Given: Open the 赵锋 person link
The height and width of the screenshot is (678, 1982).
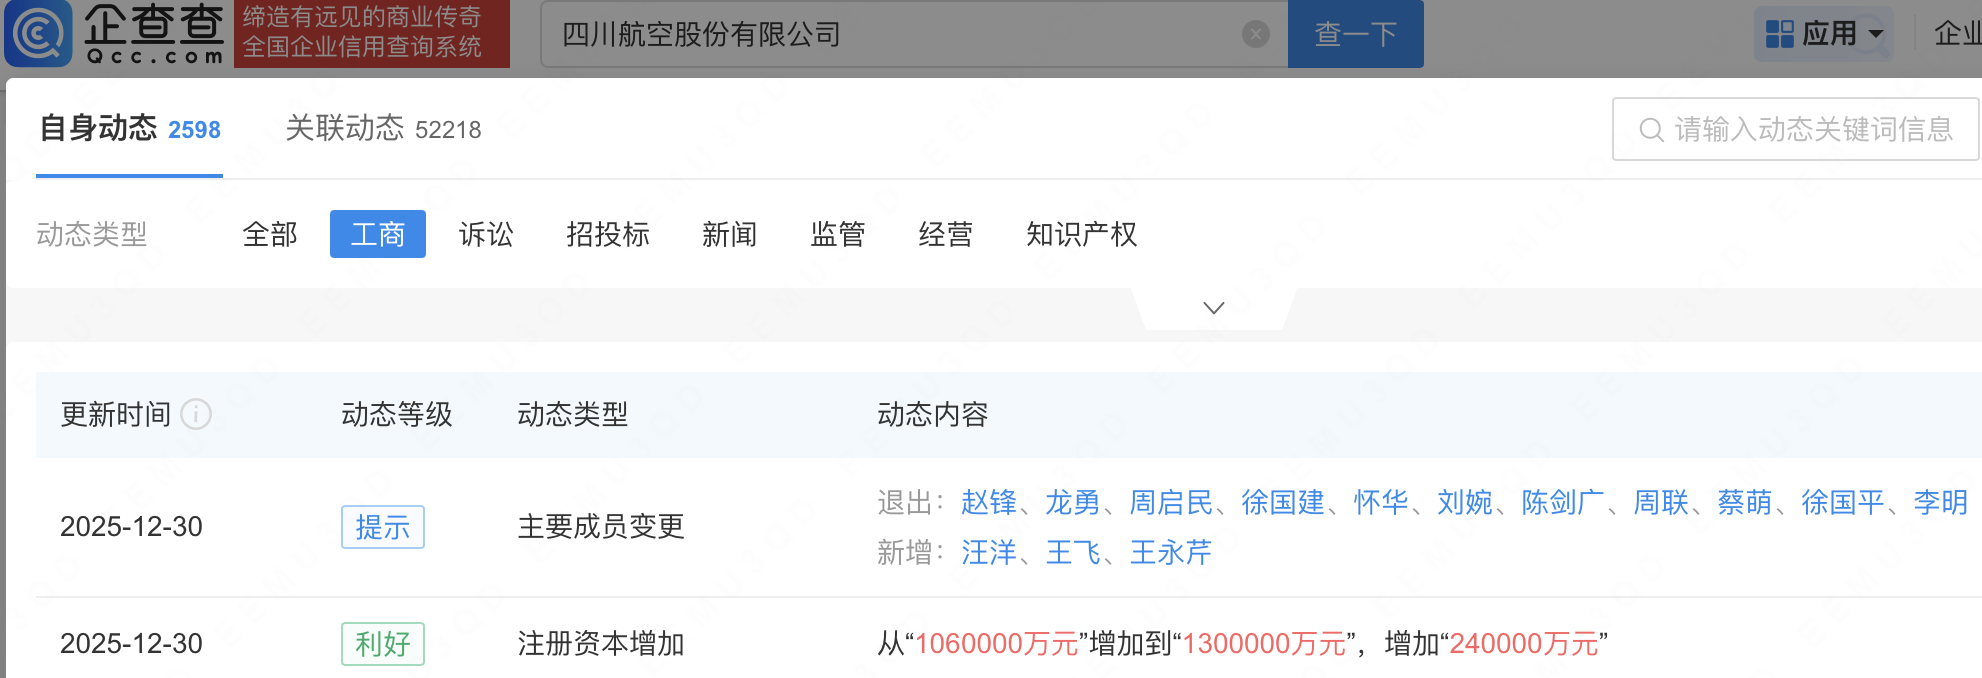Looking at the screenshot, I should (x=988, y=502).
